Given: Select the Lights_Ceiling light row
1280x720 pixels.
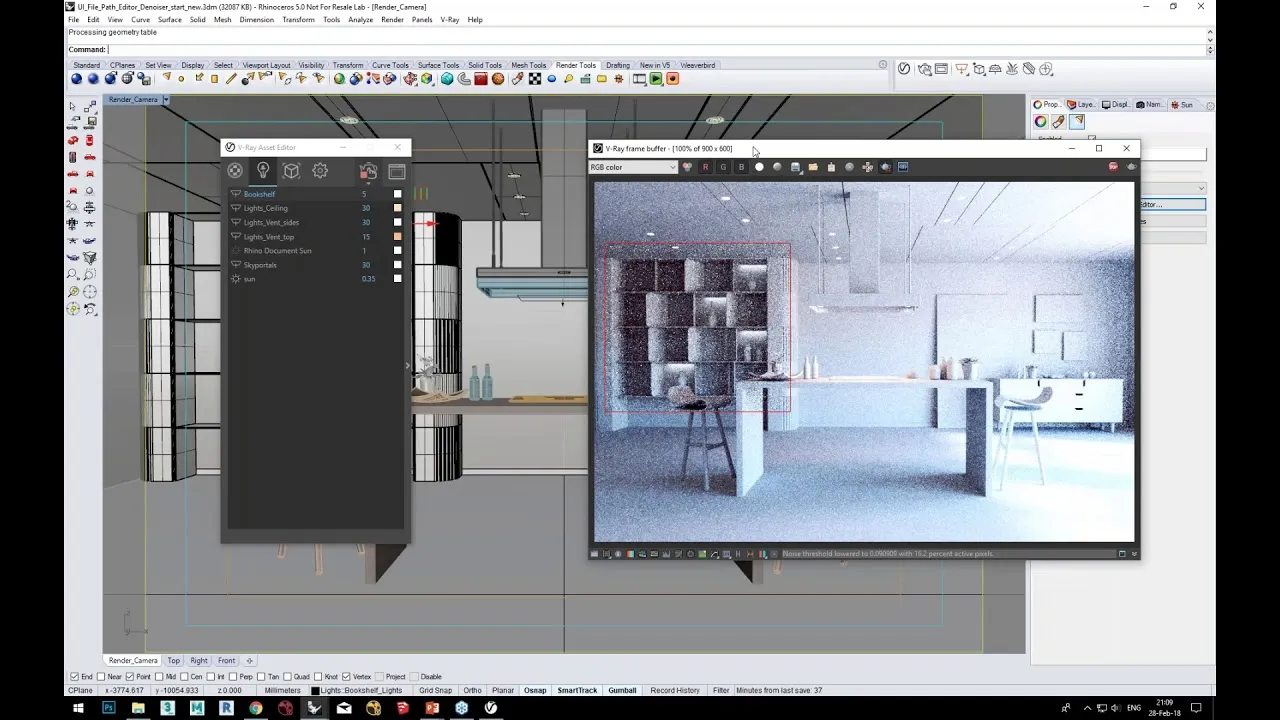Looking at the screenshot, I should coord(315,208).
